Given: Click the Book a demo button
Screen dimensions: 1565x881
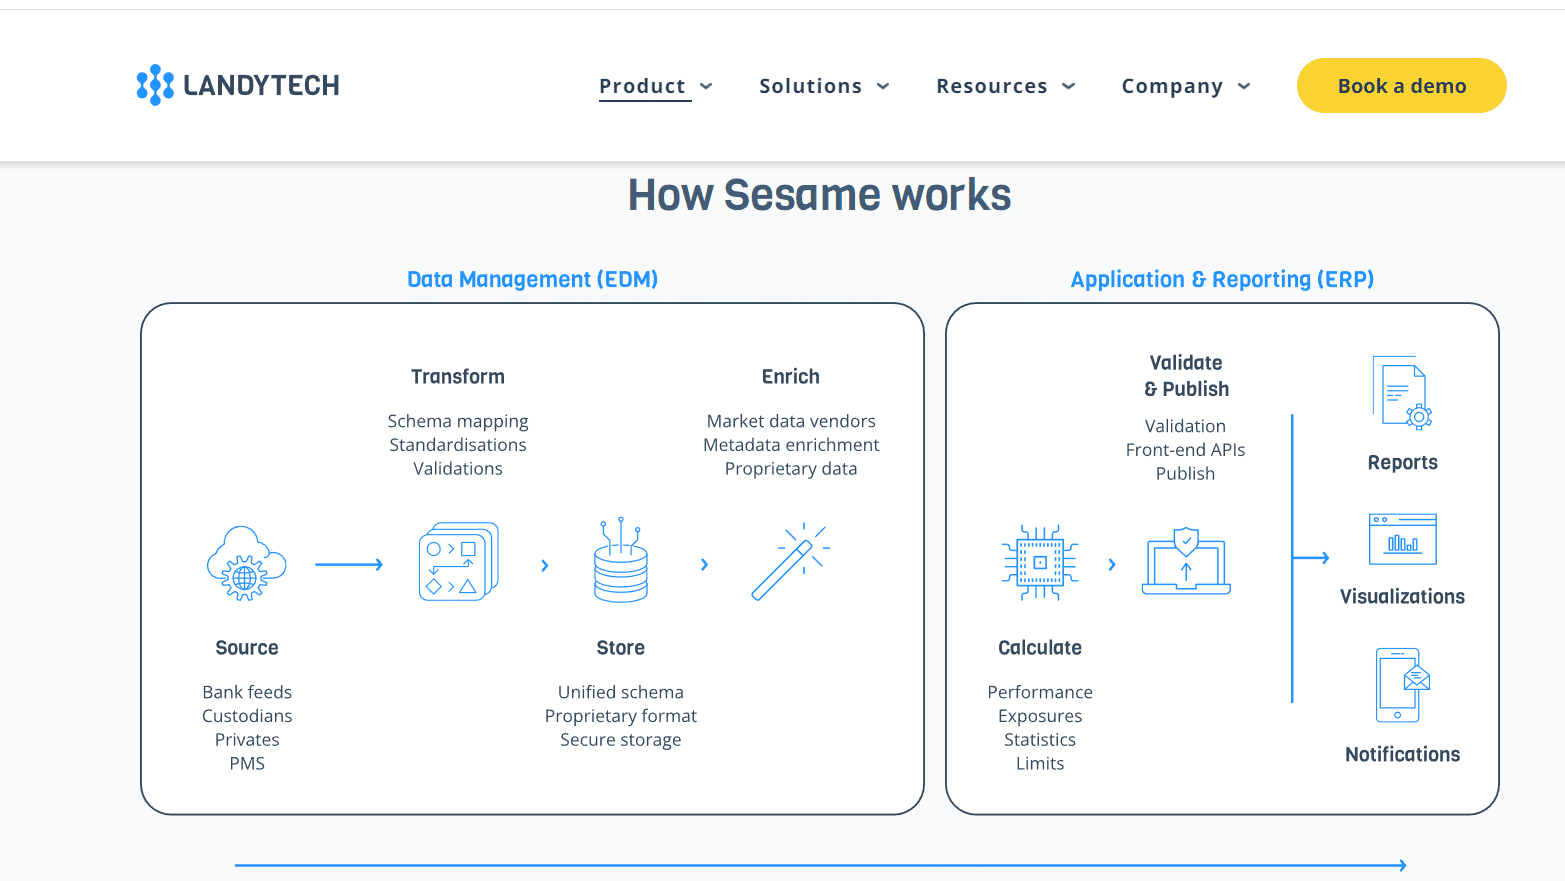Looking at the screenshot, I should [1402, 86].
